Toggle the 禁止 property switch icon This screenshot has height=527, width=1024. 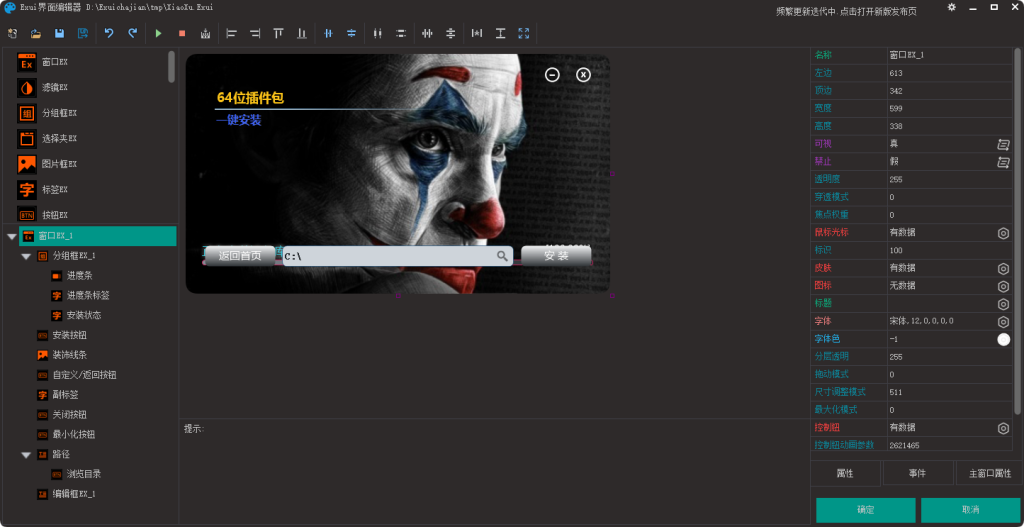pyautogui.click(x=1003, y=161)
